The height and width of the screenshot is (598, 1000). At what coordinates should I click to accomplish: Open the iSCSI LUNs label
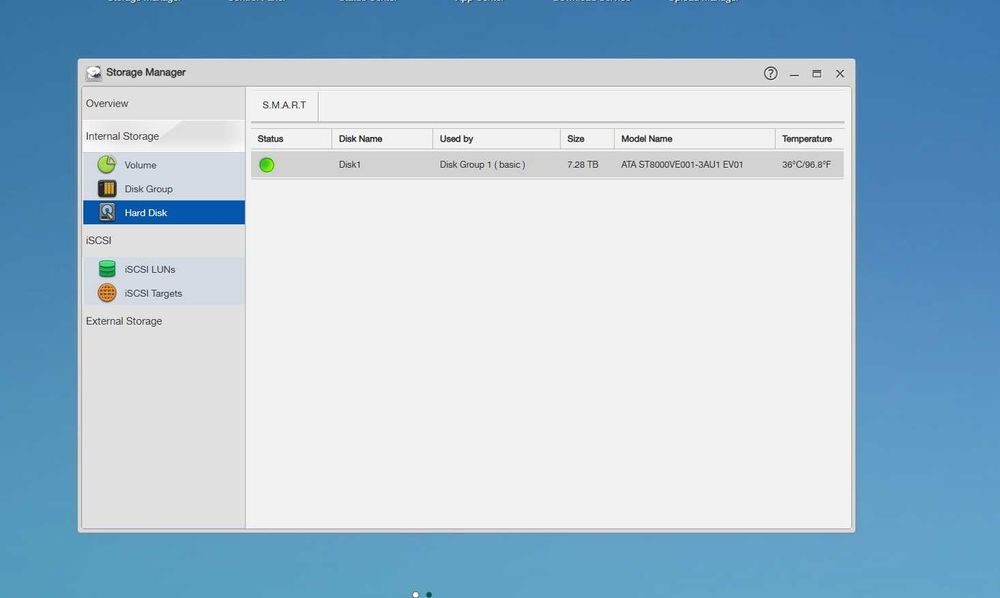point(150,270)
